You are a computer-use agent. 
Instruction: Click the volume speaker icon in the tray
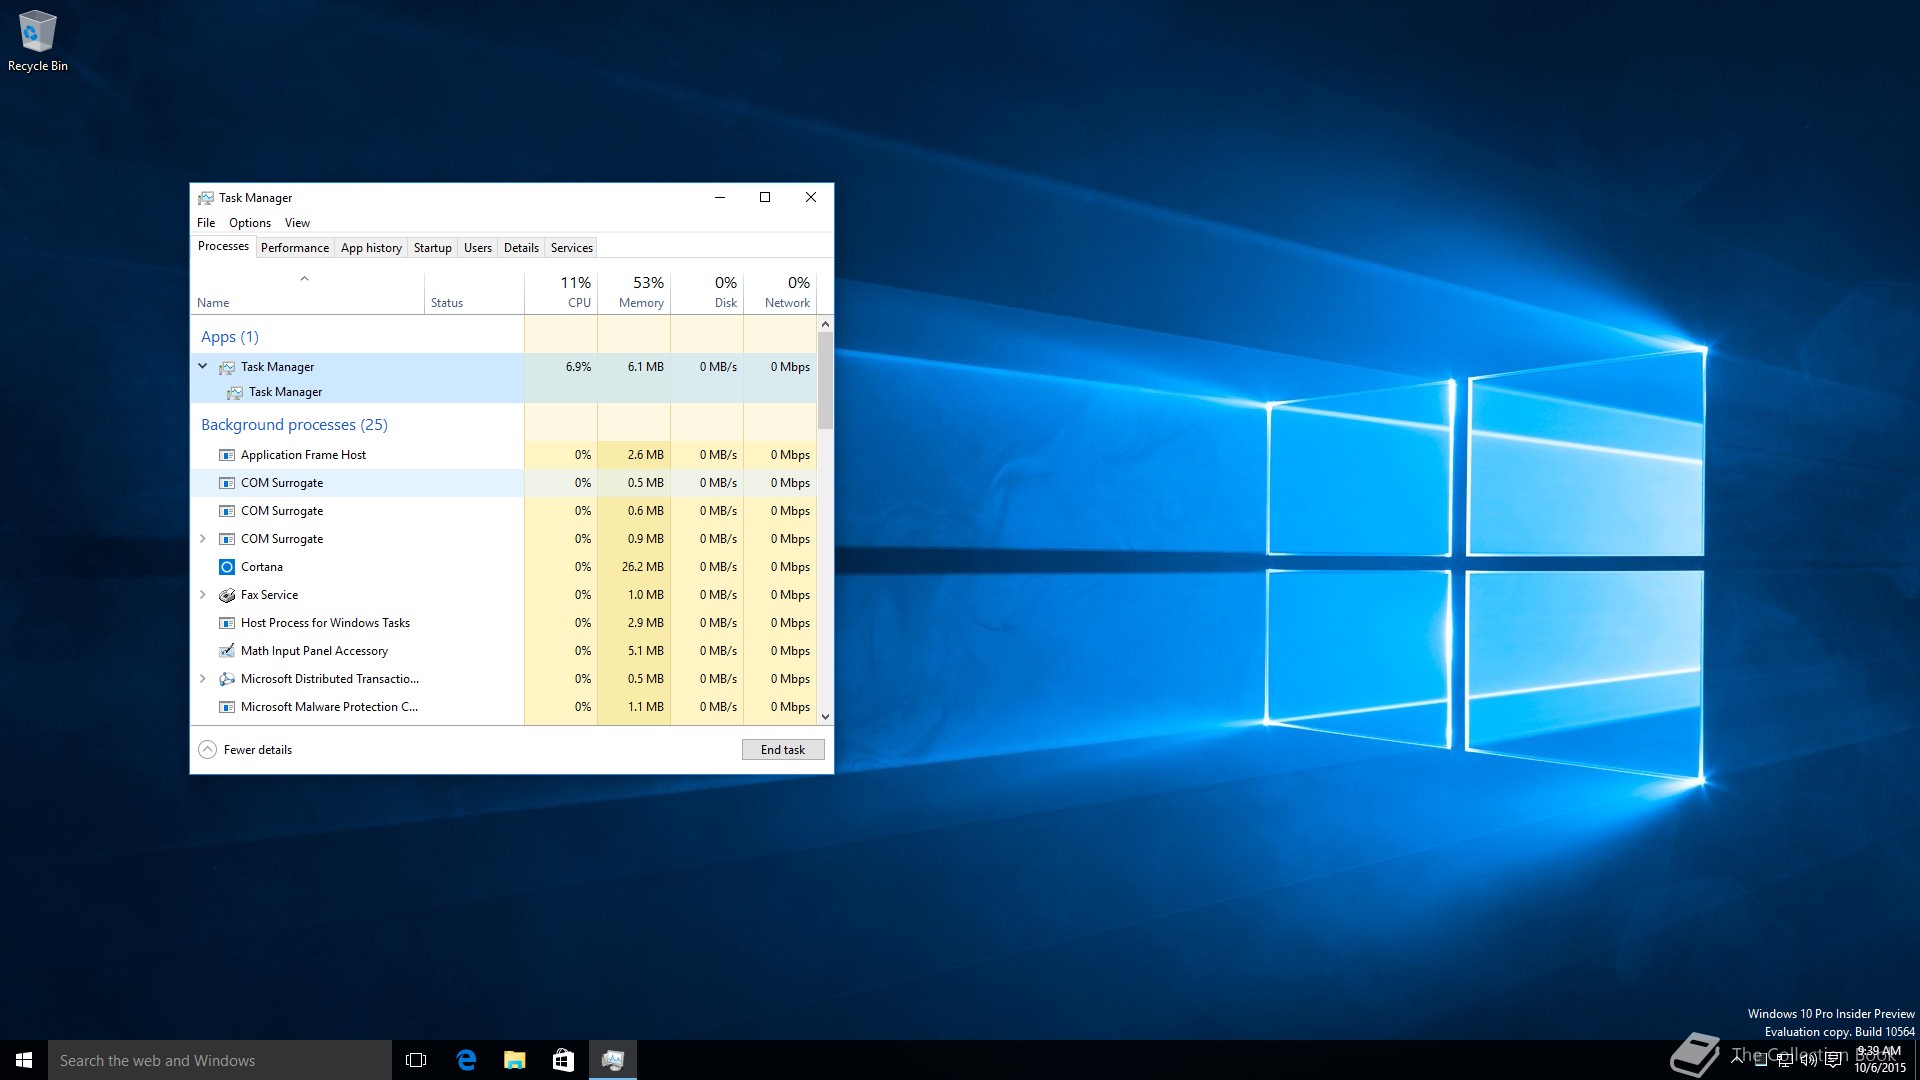pos(1809,1061)
